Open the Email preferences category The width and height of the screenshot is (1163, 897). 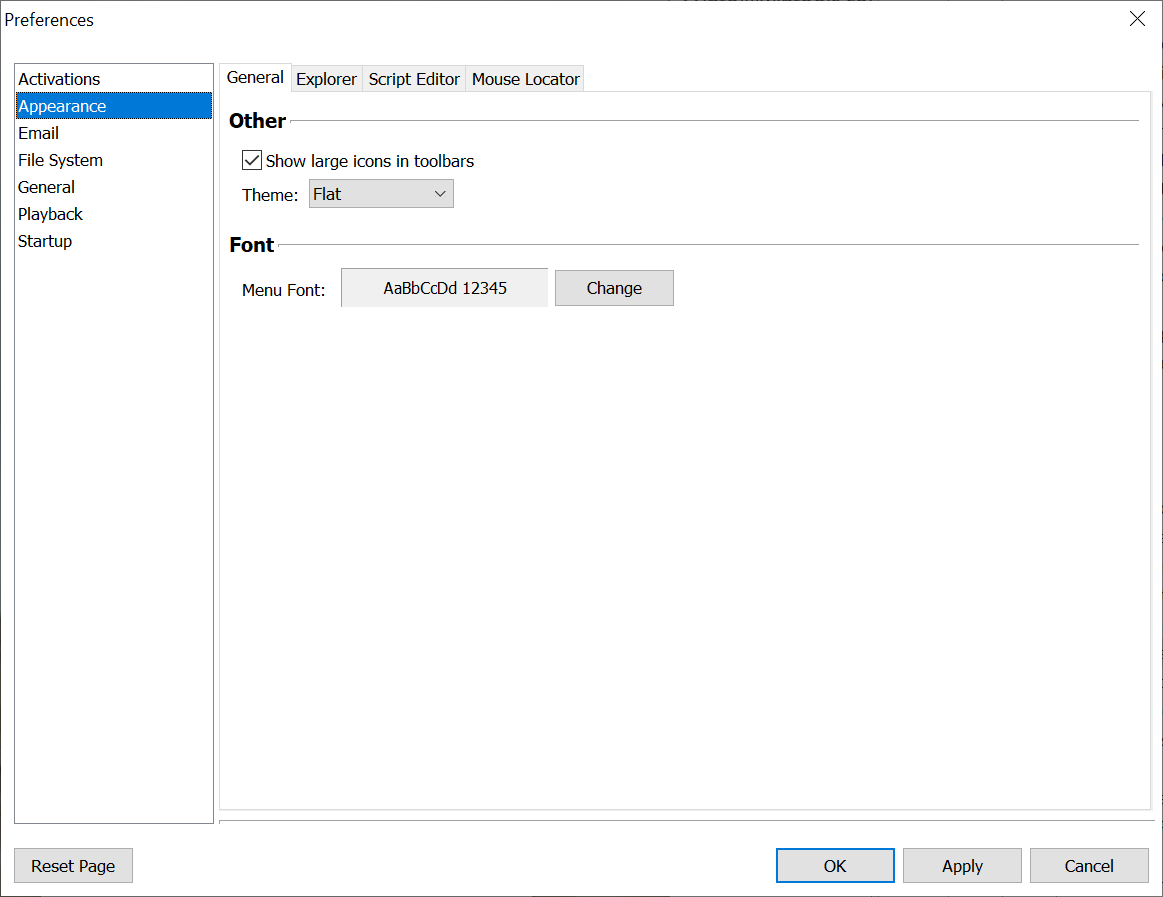click(x=39, y=133)
